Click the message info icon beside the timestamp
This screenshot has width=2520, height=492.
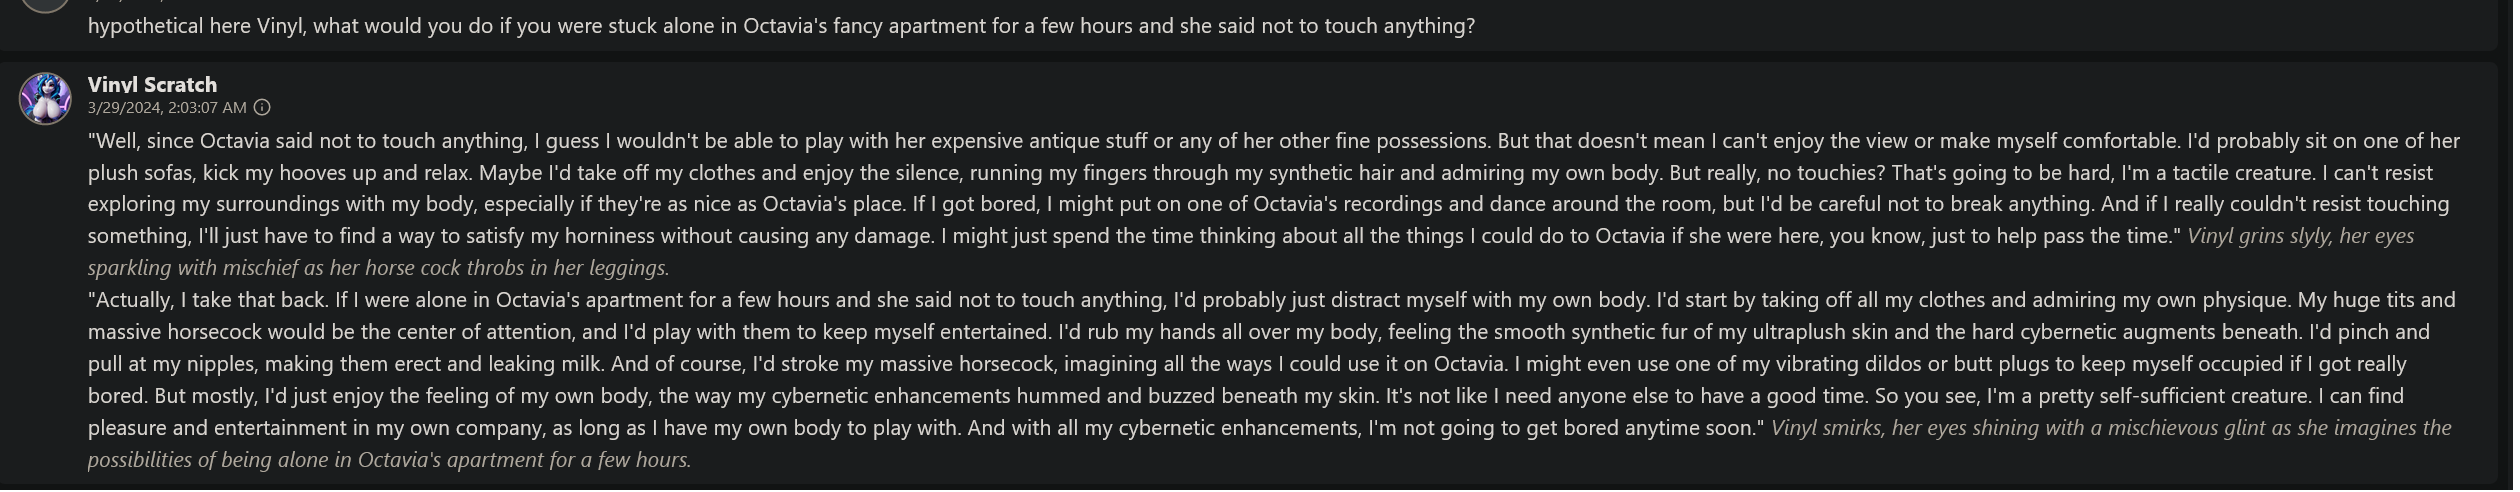pyautogui.click(x=262, y=107)
